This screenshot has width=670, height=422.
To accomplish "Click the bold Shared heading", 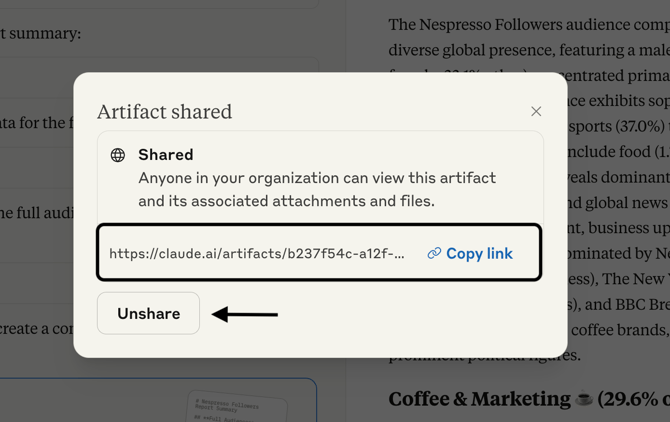I will (x=166, y=155).
